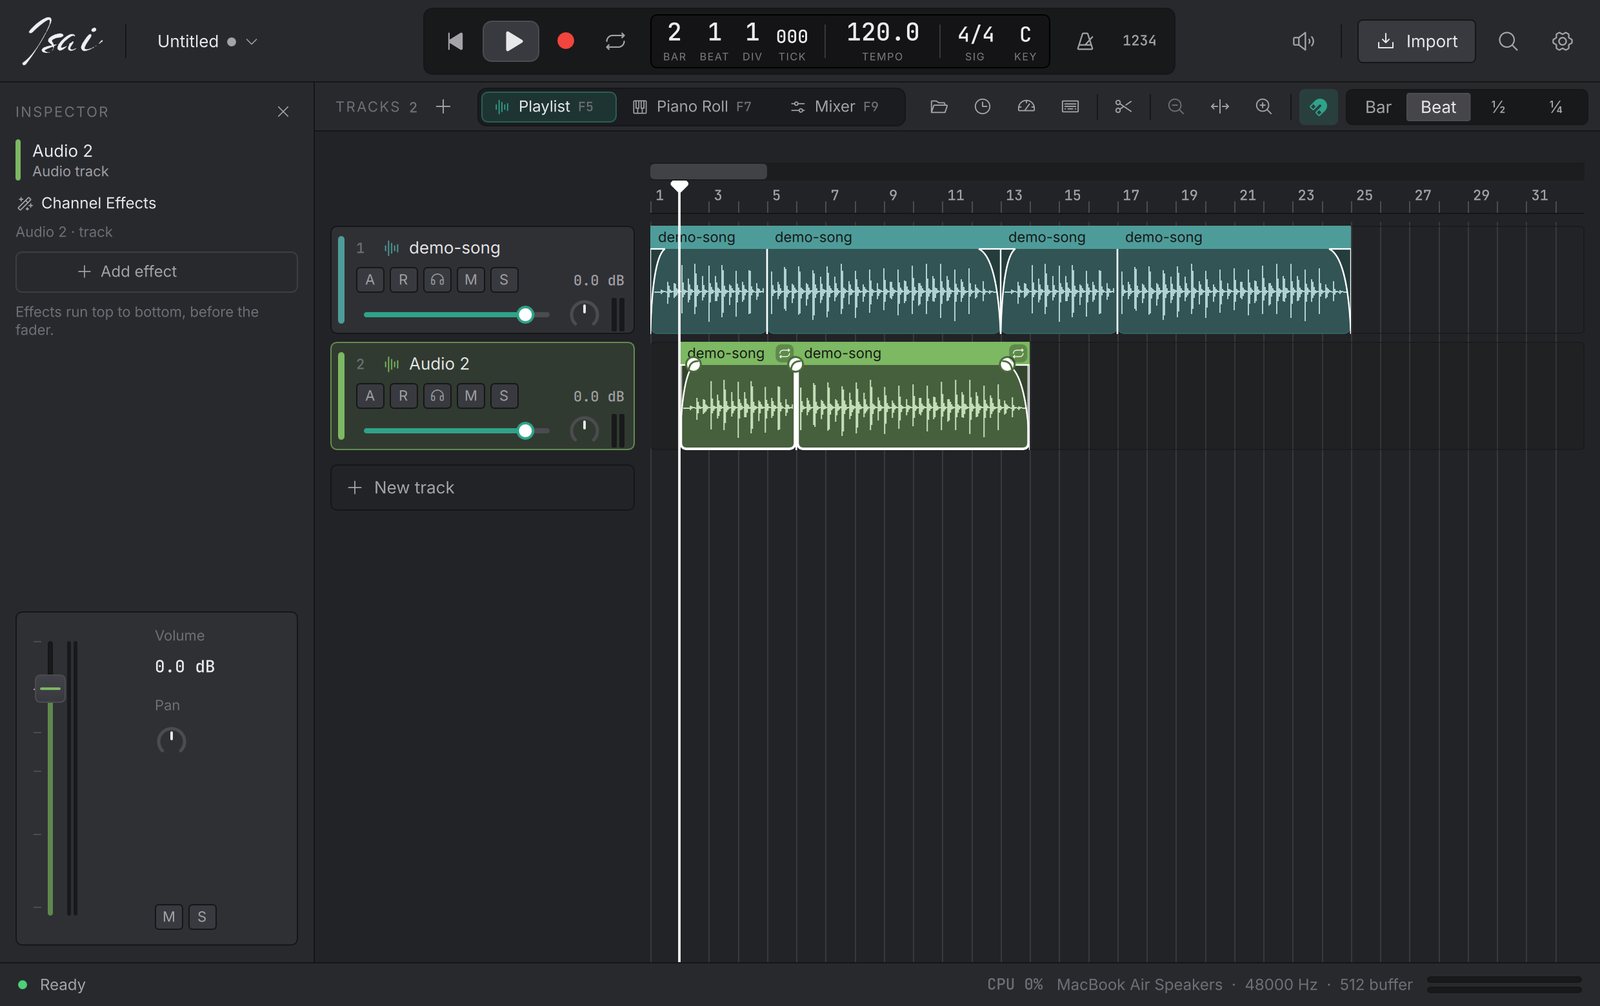This screenshot has width=1600, height=1006.
Task: Click the New track button
Action: pyautogui.click(x=482, y=488)
